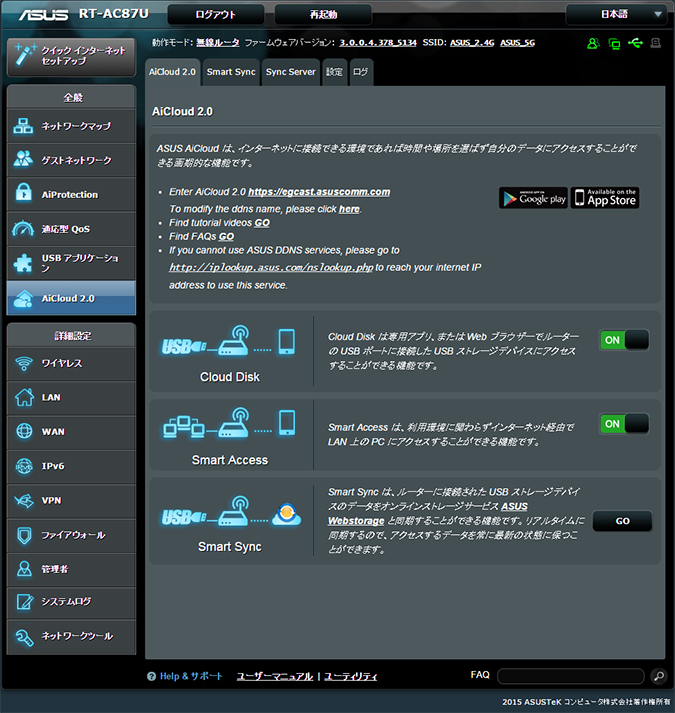Click the ログアウト logout button
This screenshot has height=713, width=675.
tap(216, 15)
